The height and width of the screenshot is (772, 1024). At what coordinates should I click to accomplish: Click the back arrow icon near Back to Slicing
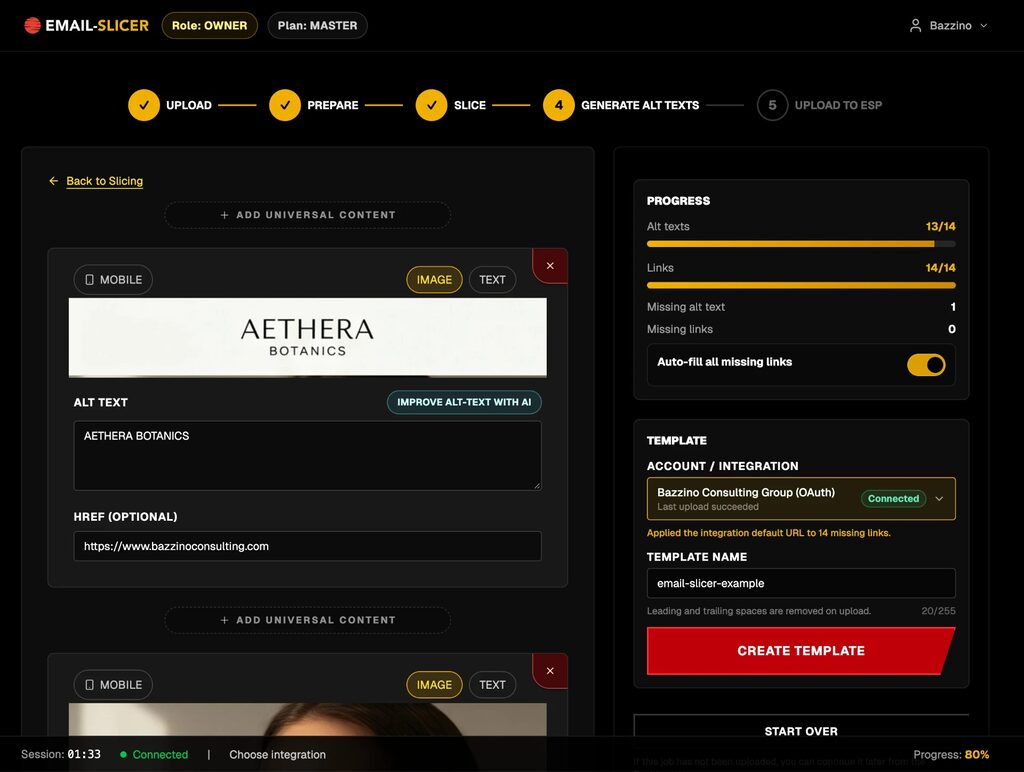pos(54,181)
